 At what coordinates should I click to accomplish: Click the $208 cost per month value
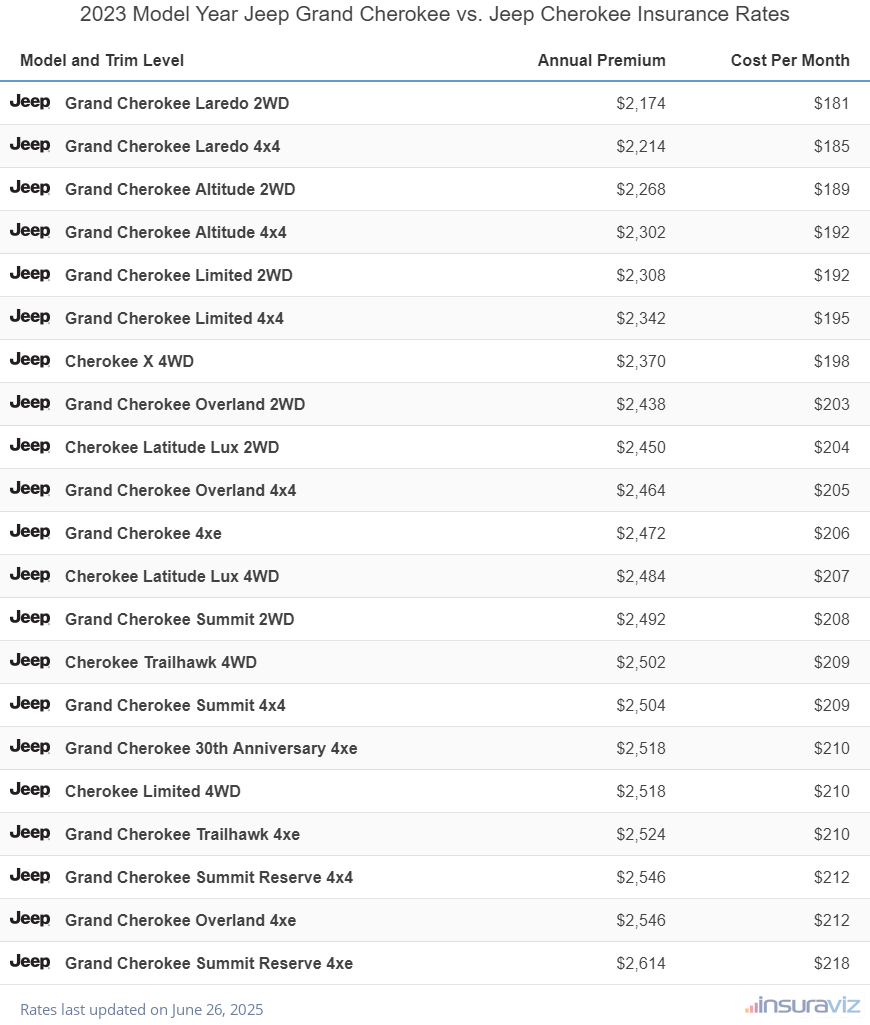[831, 620]
